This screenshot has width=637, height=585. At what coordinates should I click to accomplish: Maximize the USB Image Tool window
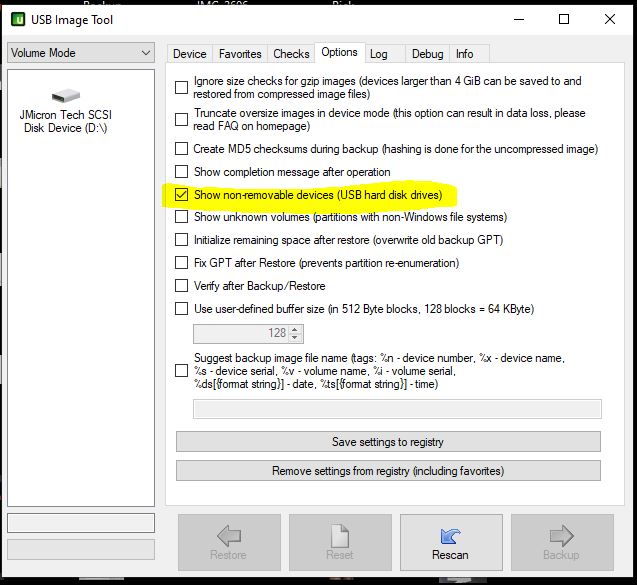[x=564, y=19]
